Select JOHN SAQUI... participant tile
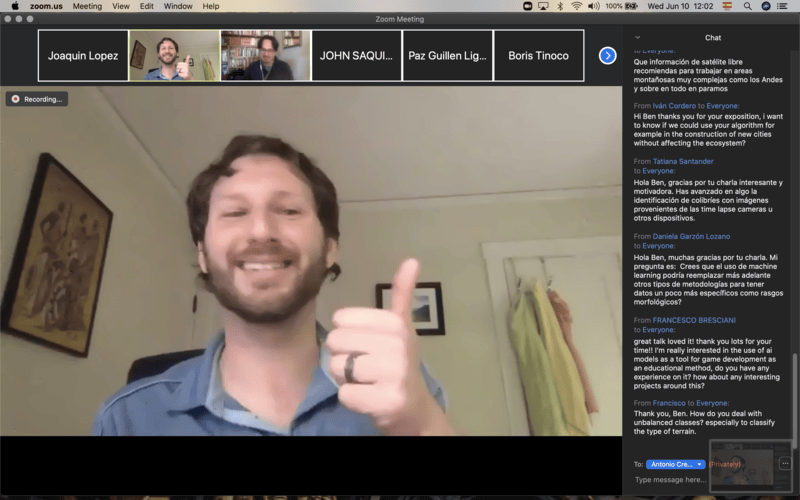 [x=356, y=56]
